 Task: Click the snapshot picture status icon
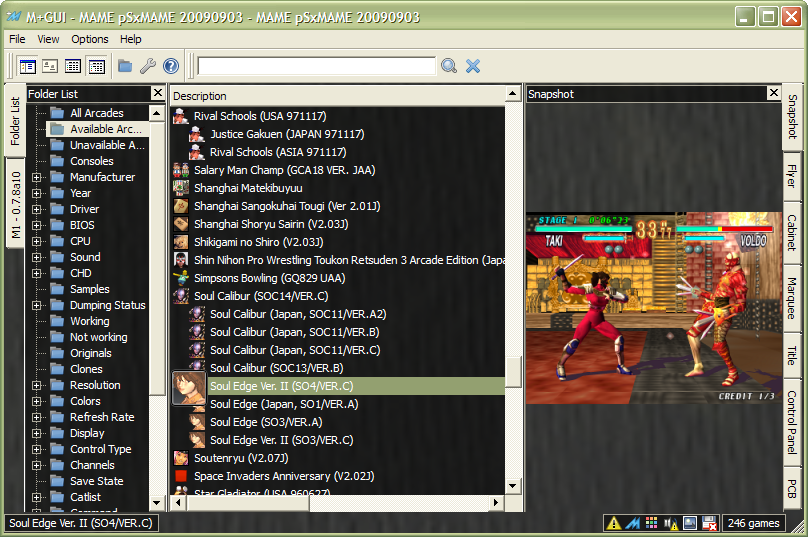point(689,523)
